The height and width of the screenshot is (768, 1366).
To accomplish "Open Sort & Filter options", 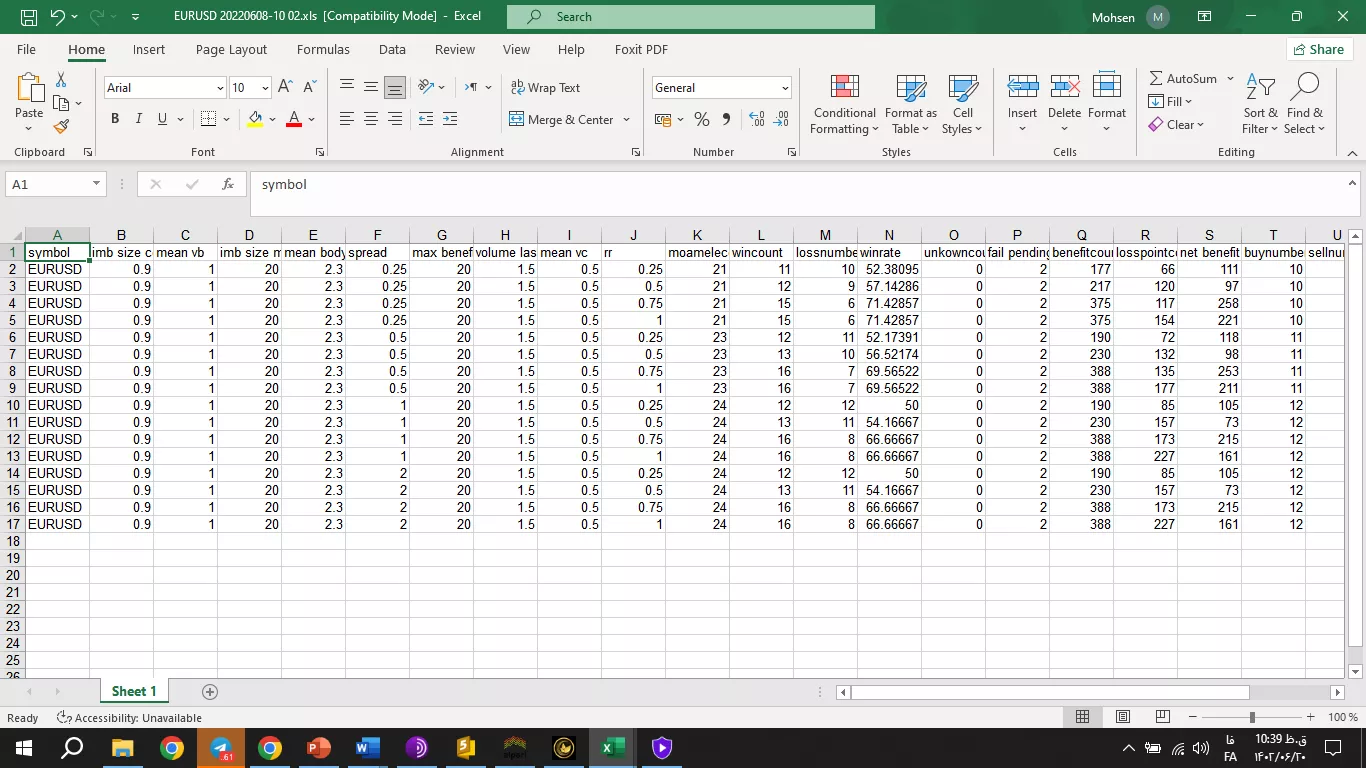I will tap(1260, 105).
